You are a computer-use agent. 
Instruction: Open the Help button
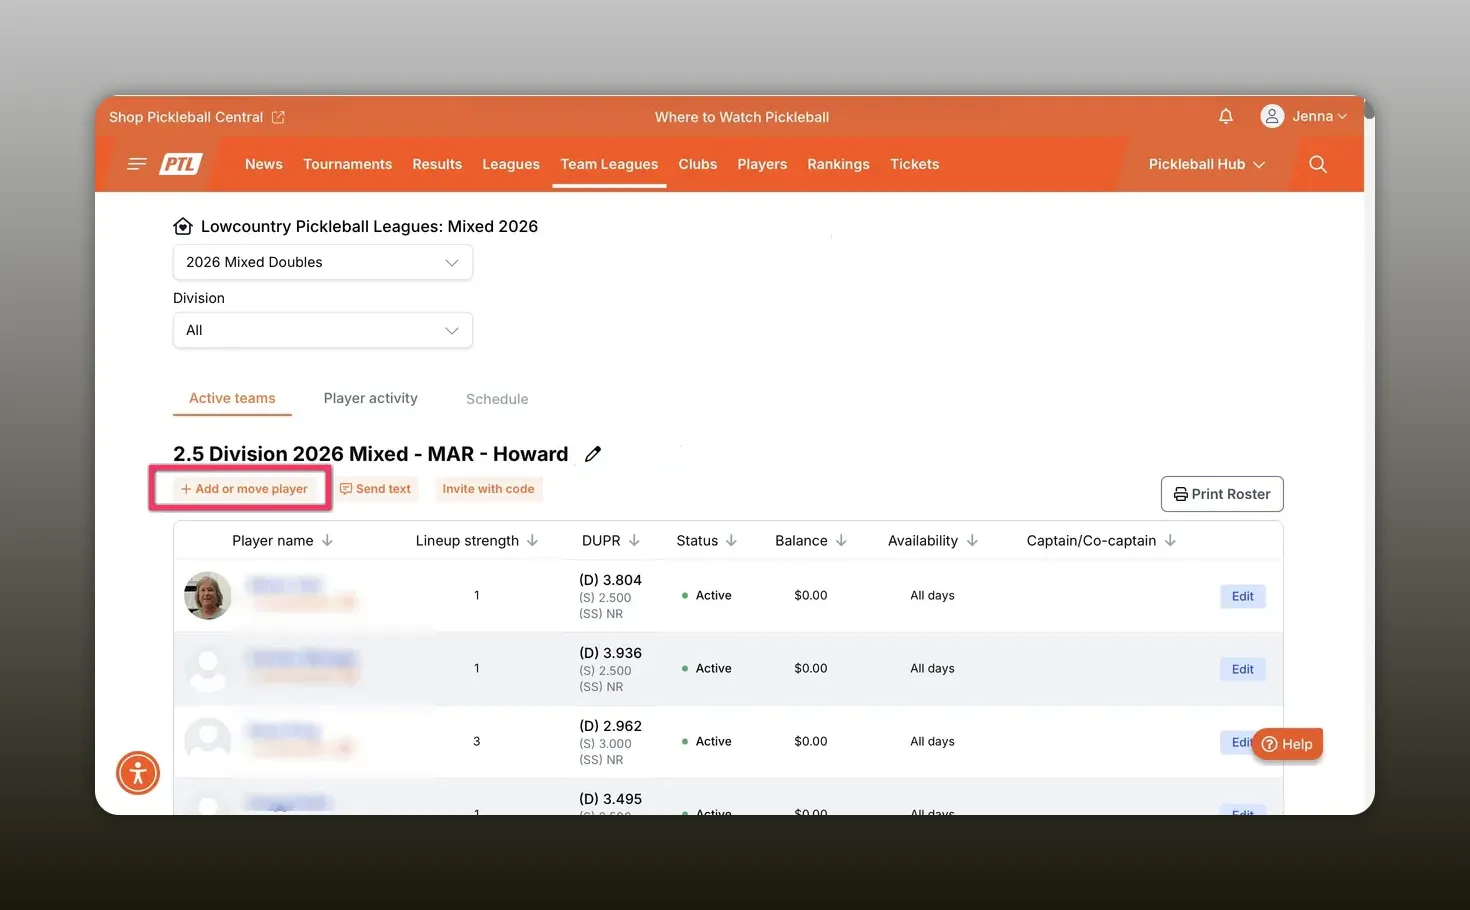point(1287,744)
